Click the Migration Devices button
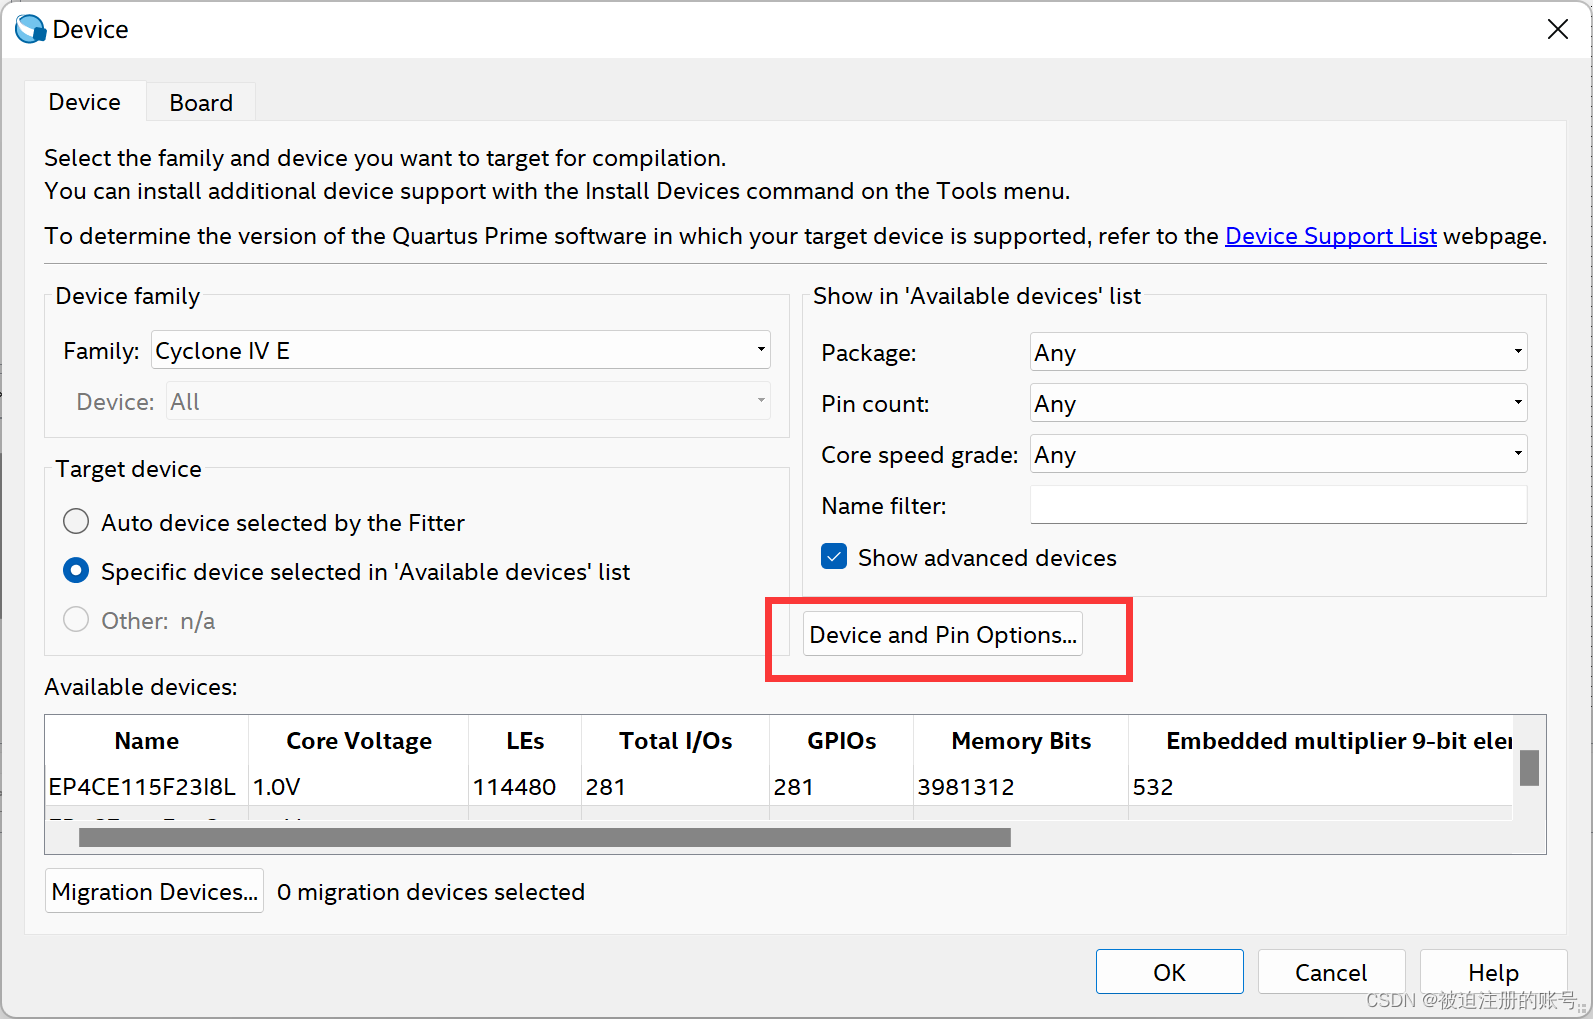 pos(155,891)
